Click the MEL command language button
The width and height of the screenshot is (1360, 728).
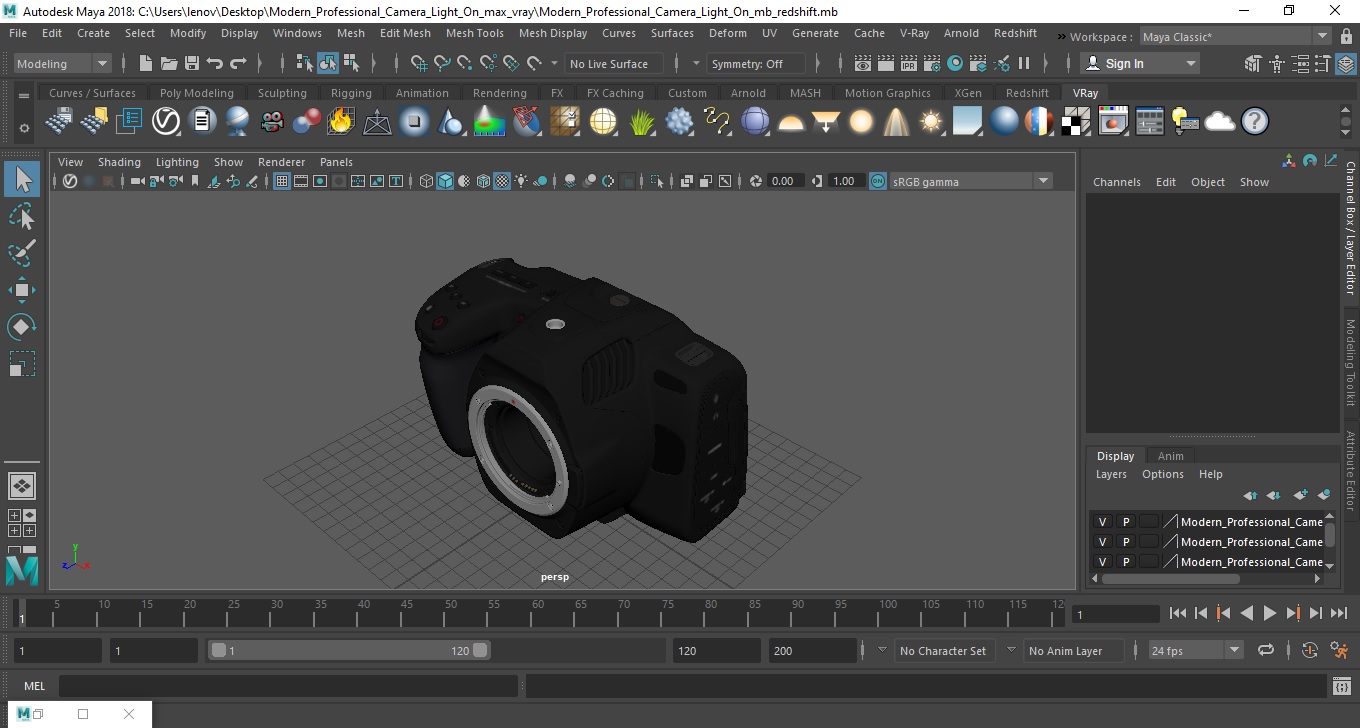[34, 686]
